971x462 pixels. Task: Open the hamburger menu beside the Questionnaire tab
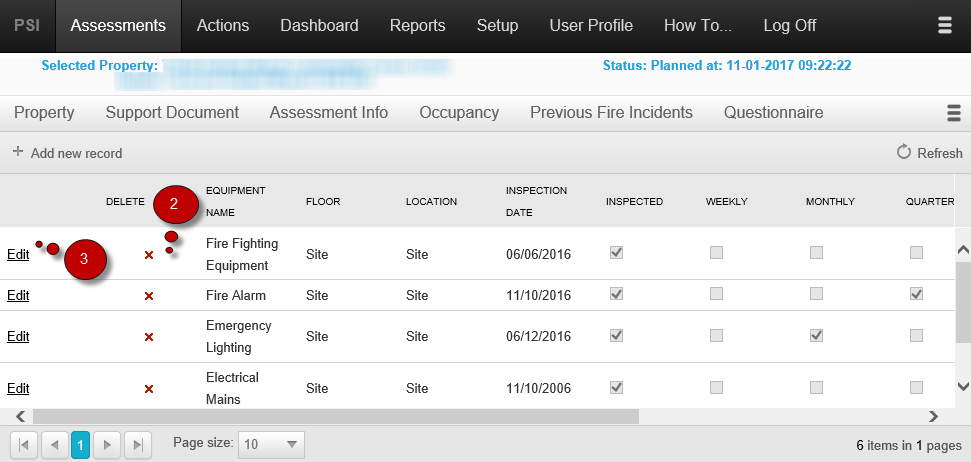954,113
